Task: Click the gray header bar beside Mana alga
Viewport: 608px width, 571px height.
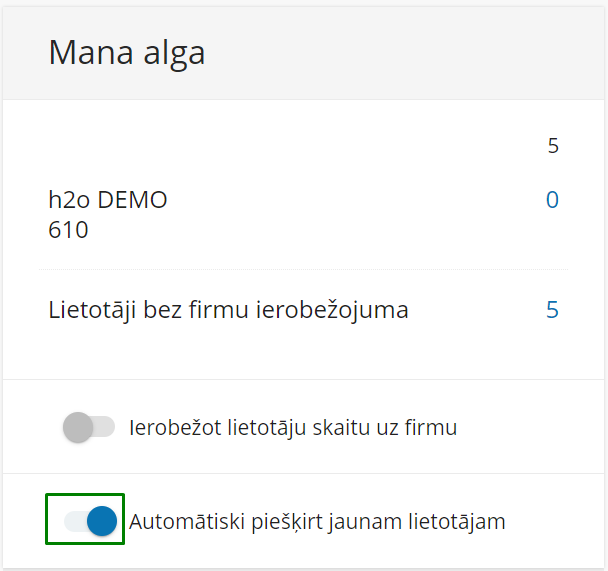Action: (x=403, y=53)
